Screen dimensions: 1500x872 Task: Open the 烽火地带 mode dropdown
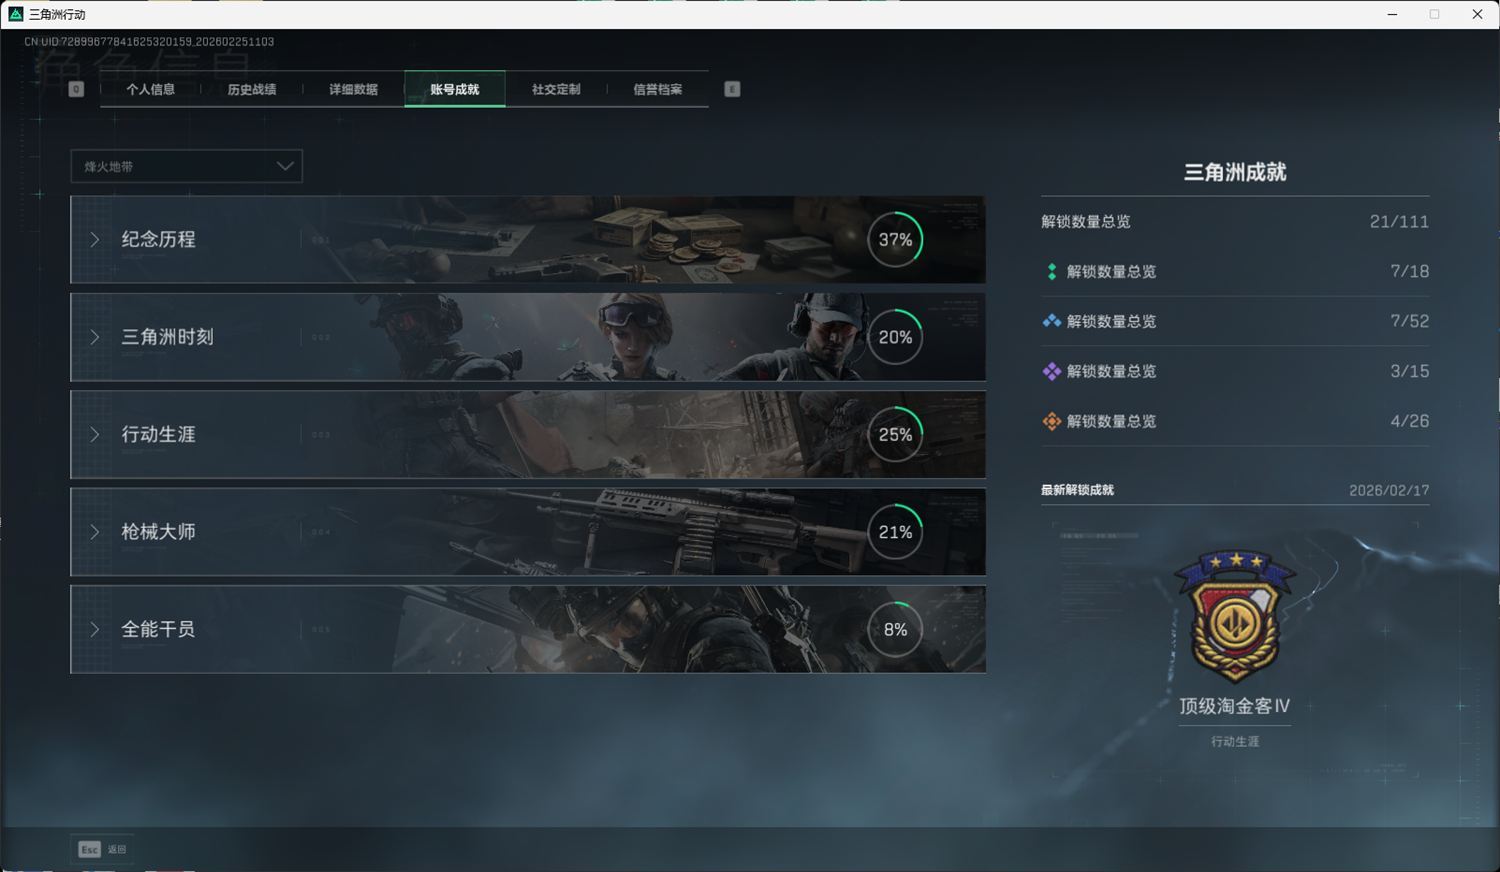(186, 166)
